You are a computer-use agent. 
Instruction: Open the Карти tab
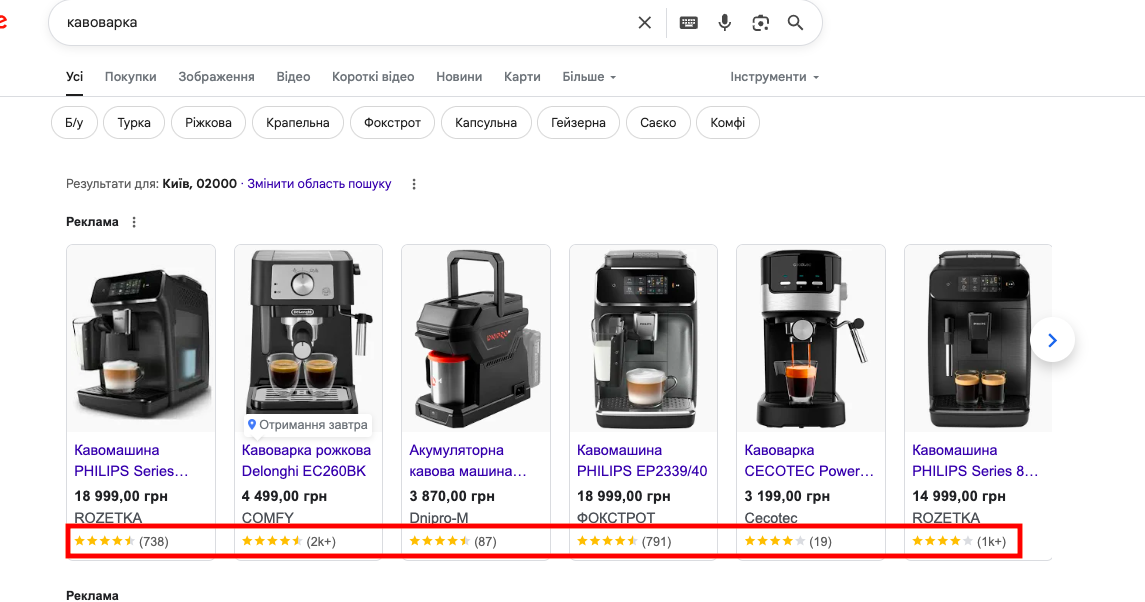coord(522,77)
